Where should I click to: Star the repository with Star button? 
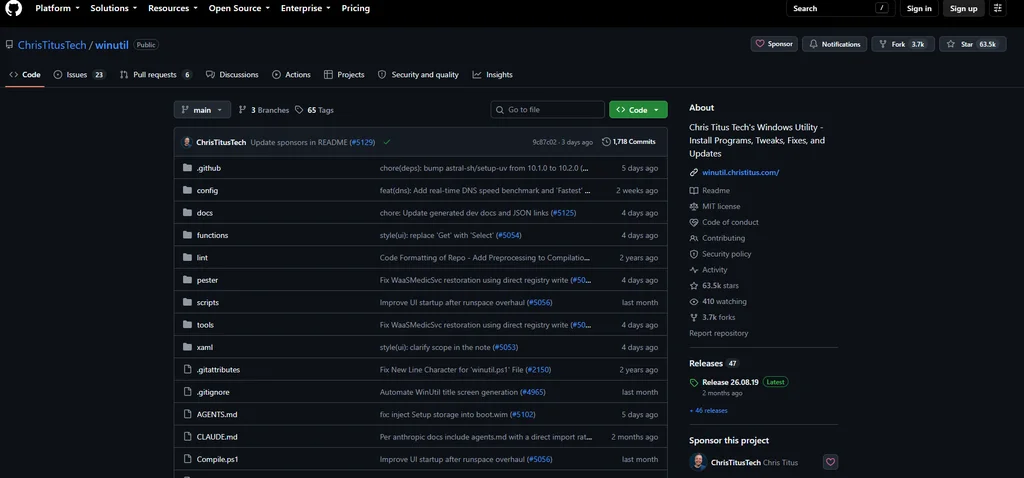[972, 44]
